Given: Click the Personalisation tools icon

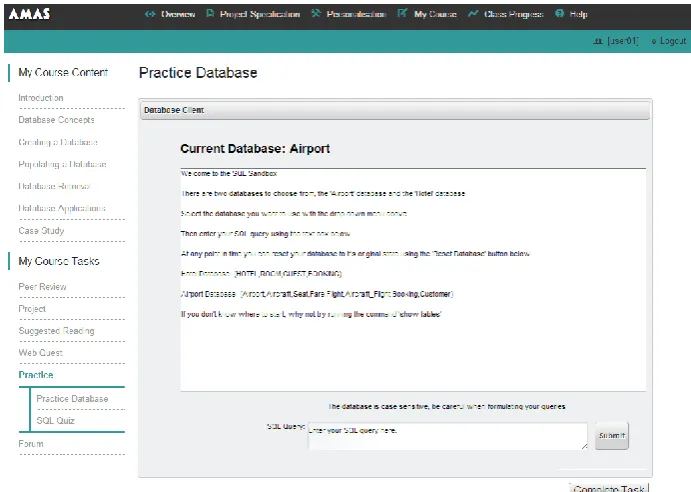Looking at the screenshot, I should click(x=316, y=14).
